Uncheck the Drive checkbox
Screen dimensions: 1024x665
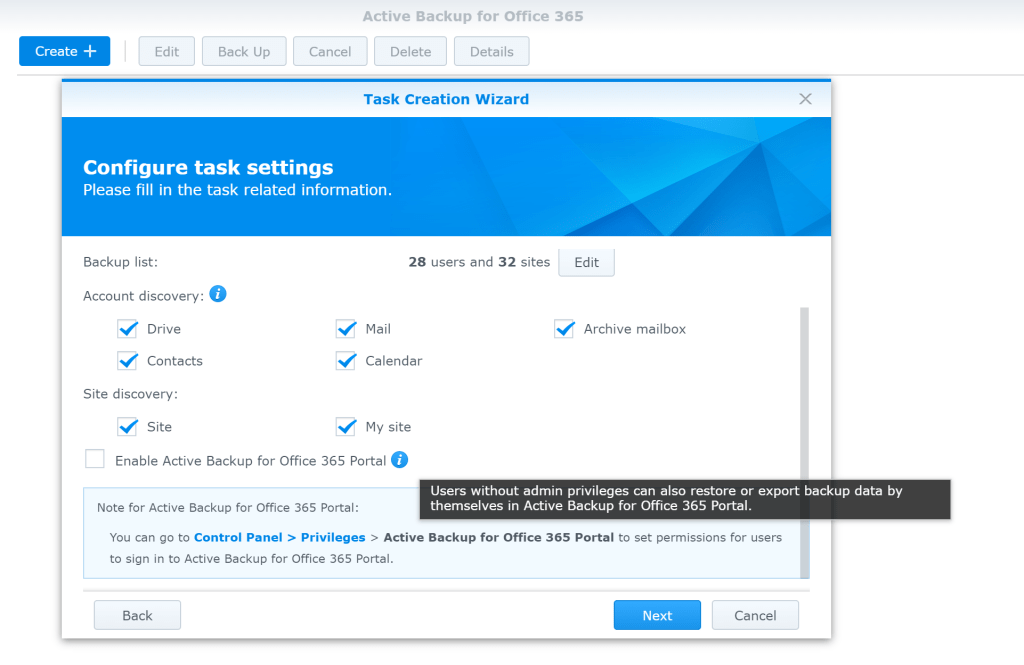click(x=128, y=329)
